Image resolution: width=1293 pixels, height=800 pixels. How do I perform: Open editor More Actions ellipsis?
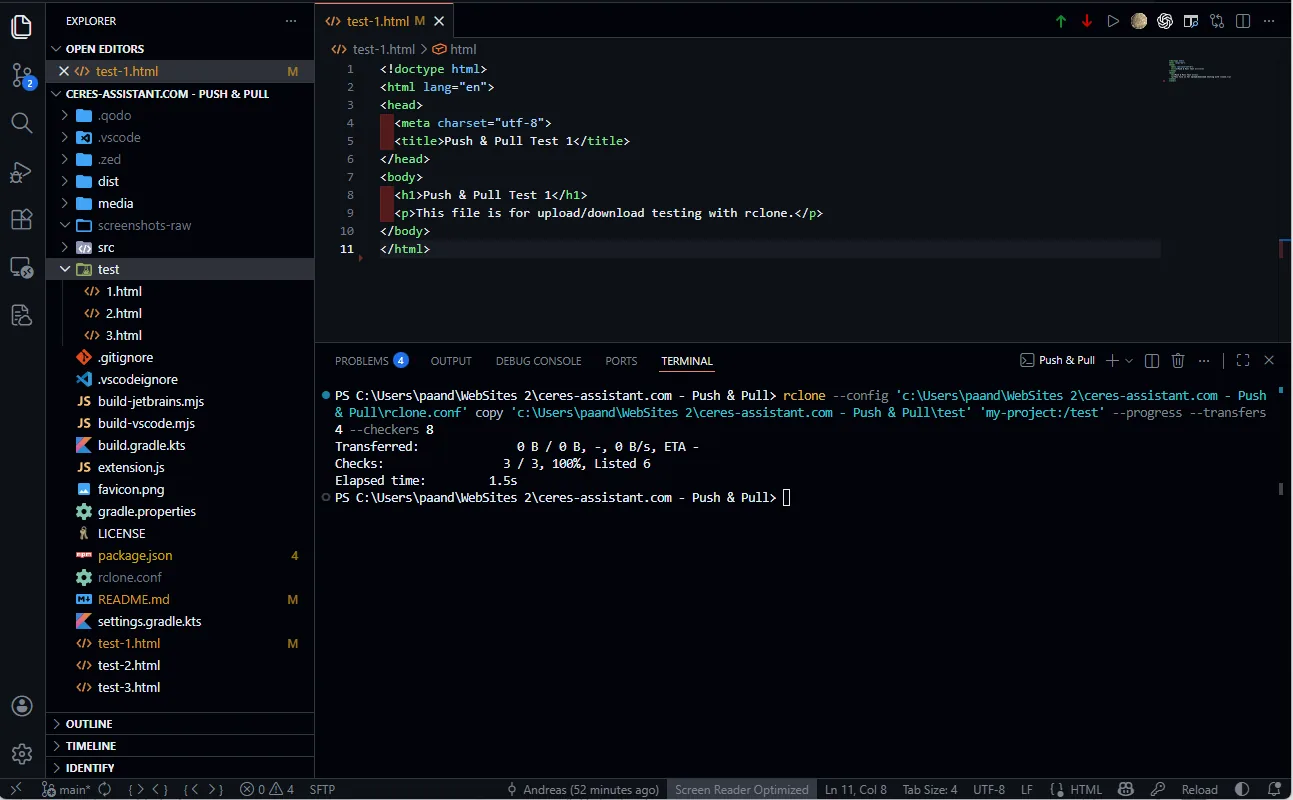[1269, 21]
